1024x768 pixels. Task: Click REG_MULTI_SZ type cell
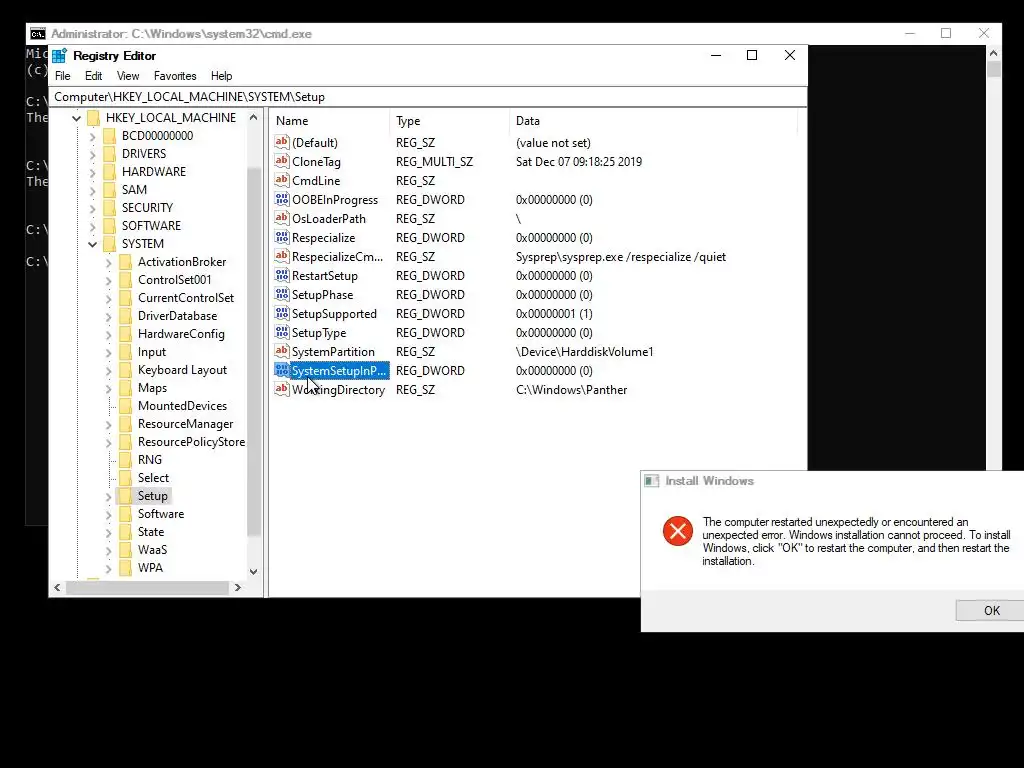434,162
